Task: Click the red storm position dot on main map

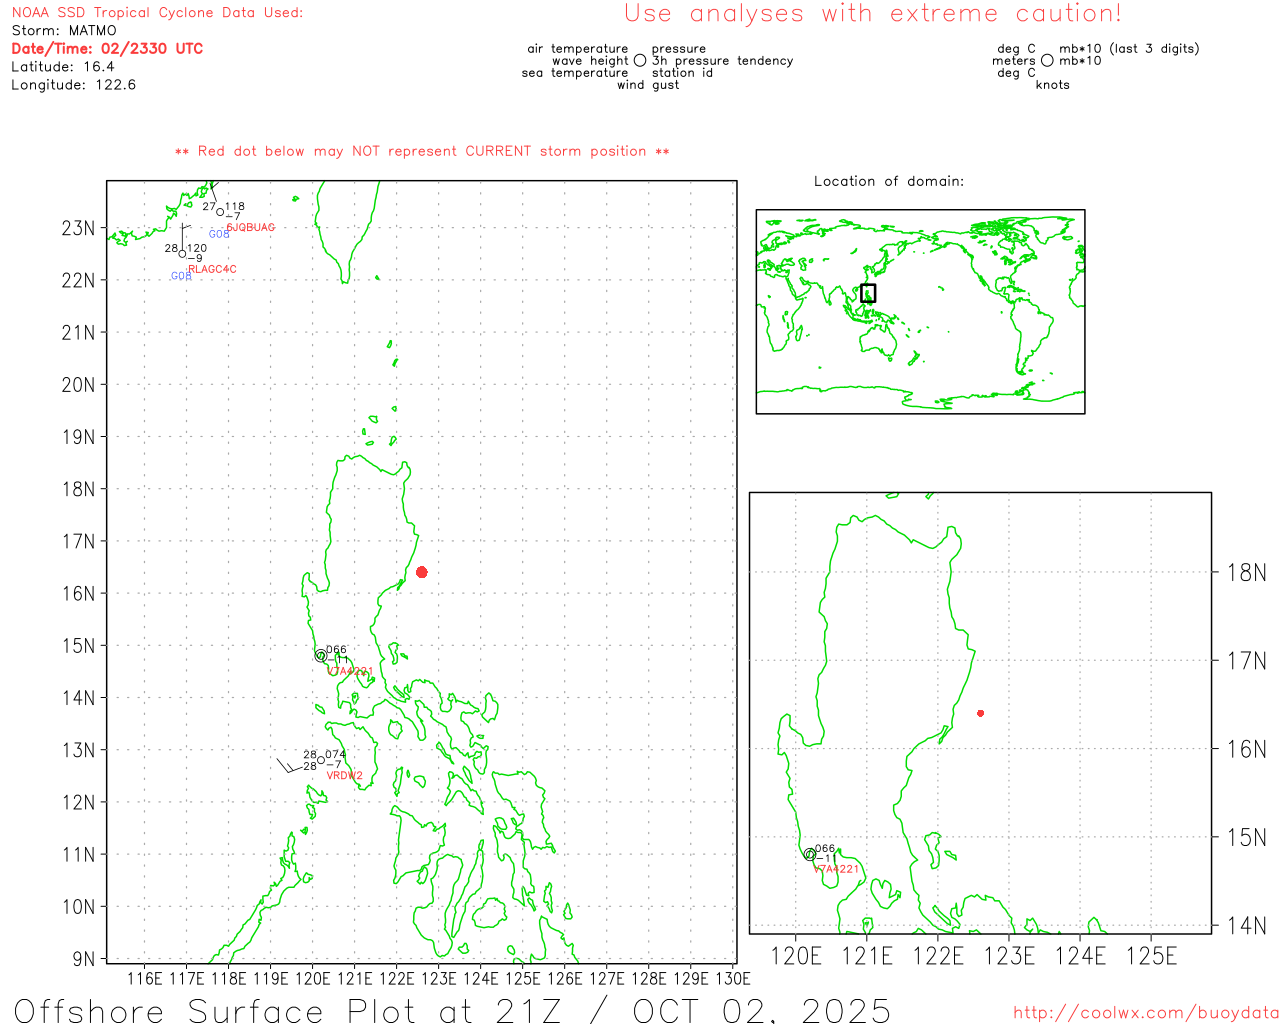Action: click(422, 572)
